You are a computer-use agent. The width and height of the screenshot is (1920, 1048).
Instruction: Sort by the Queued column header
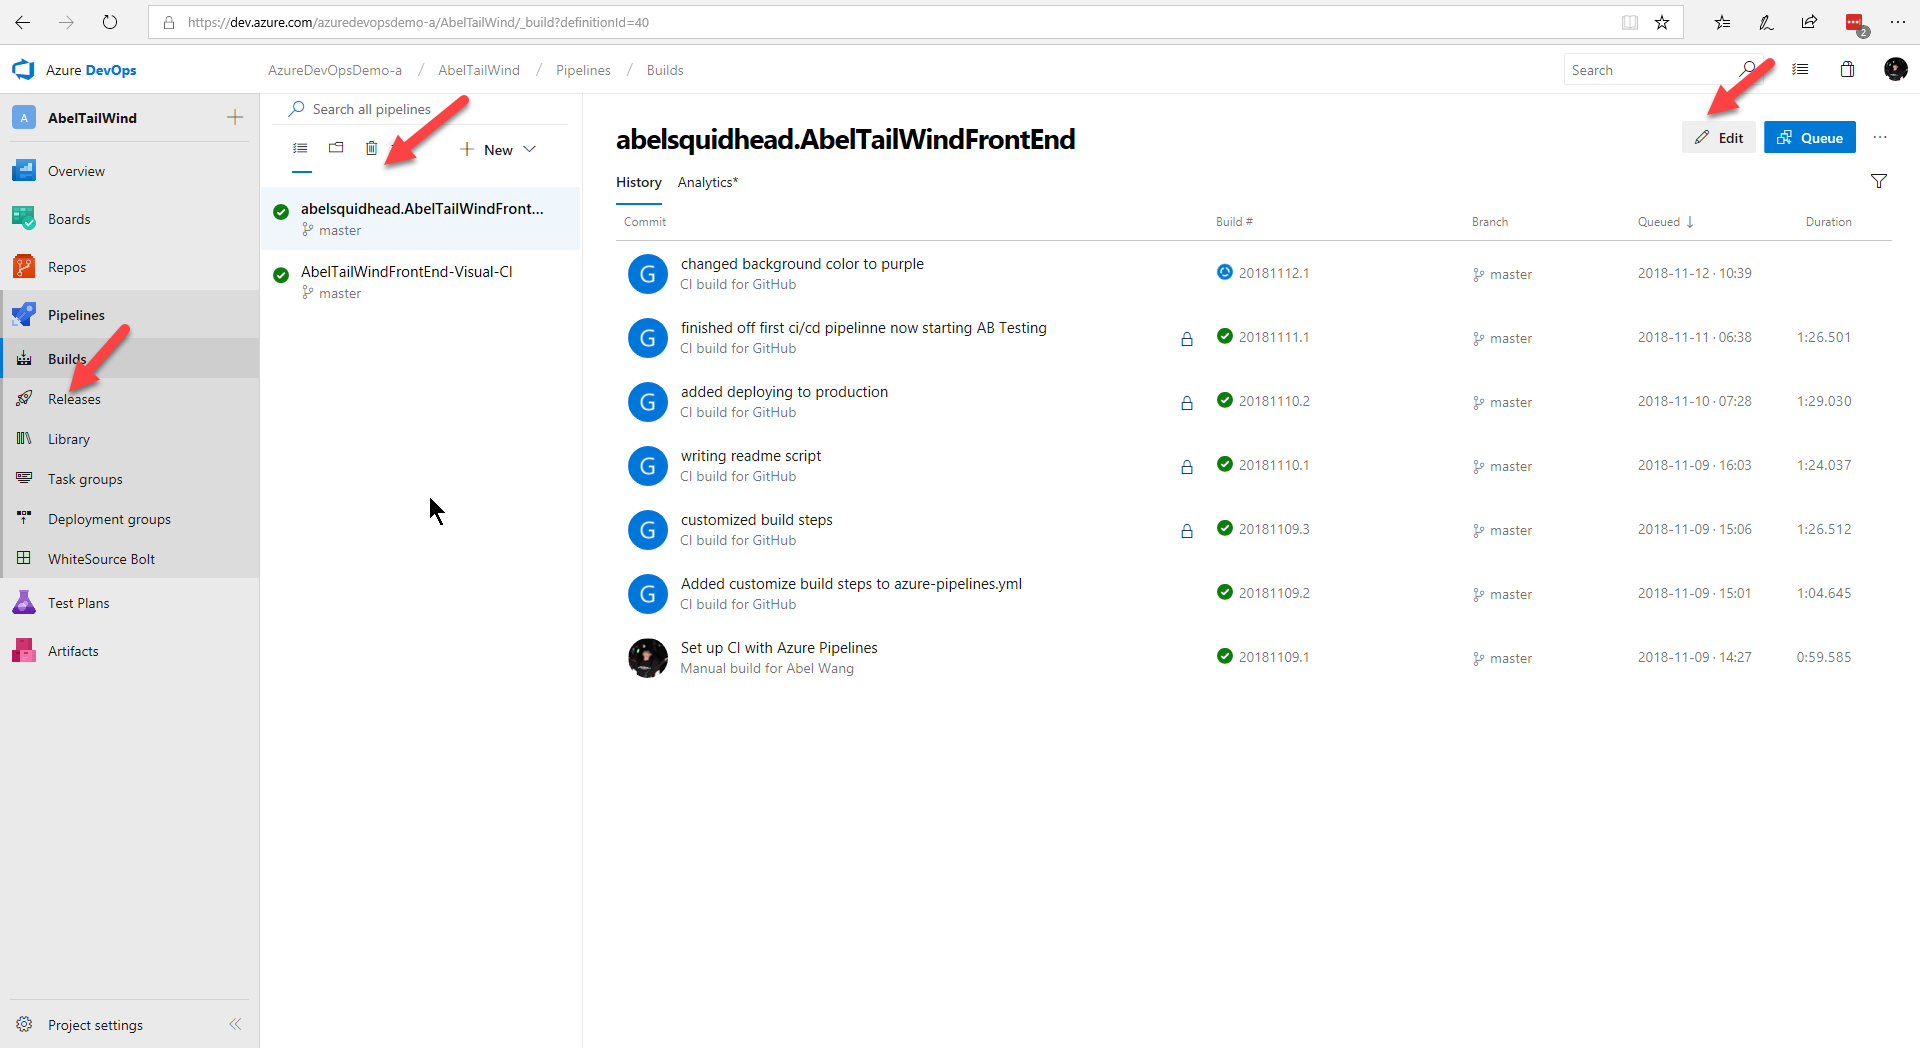[1665, 222]
